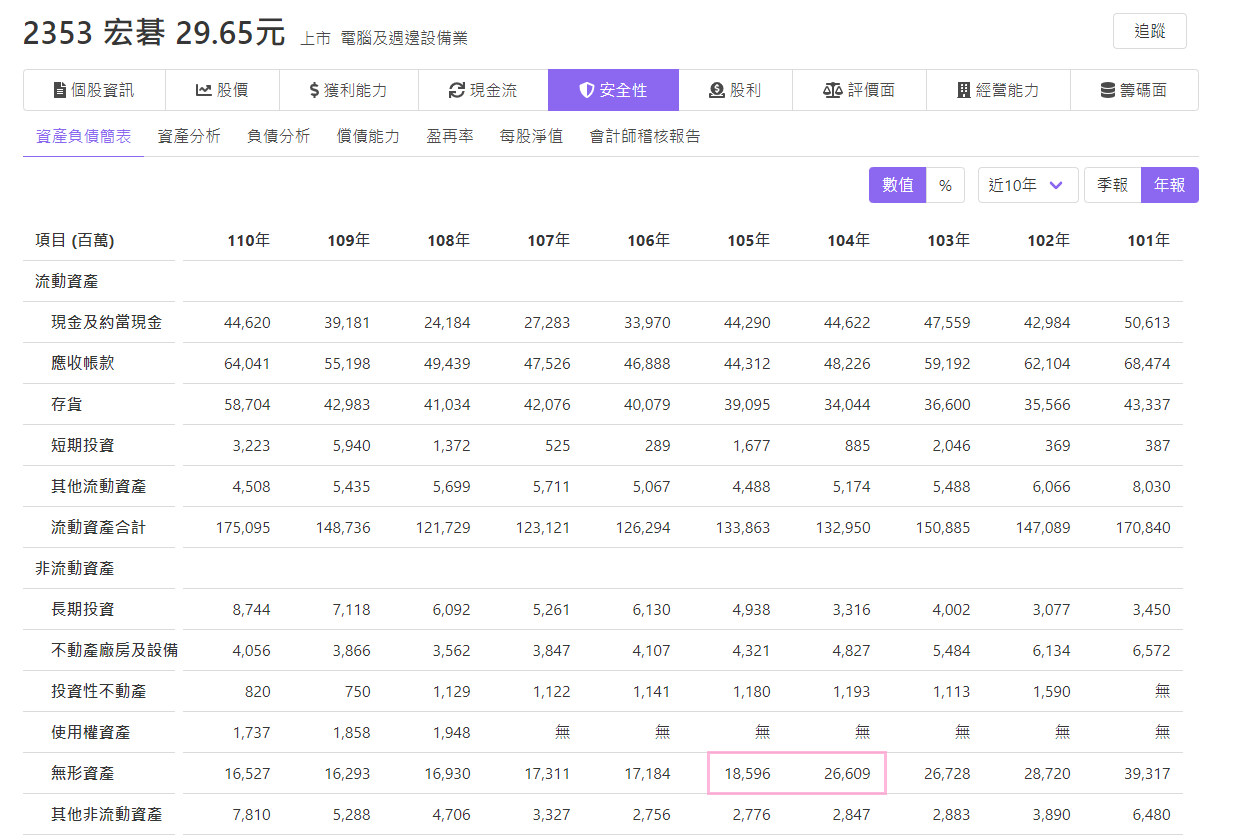Select the 資產負債簡表 sub-tab
Screen dimensions: 1234x836
(83, 136)
